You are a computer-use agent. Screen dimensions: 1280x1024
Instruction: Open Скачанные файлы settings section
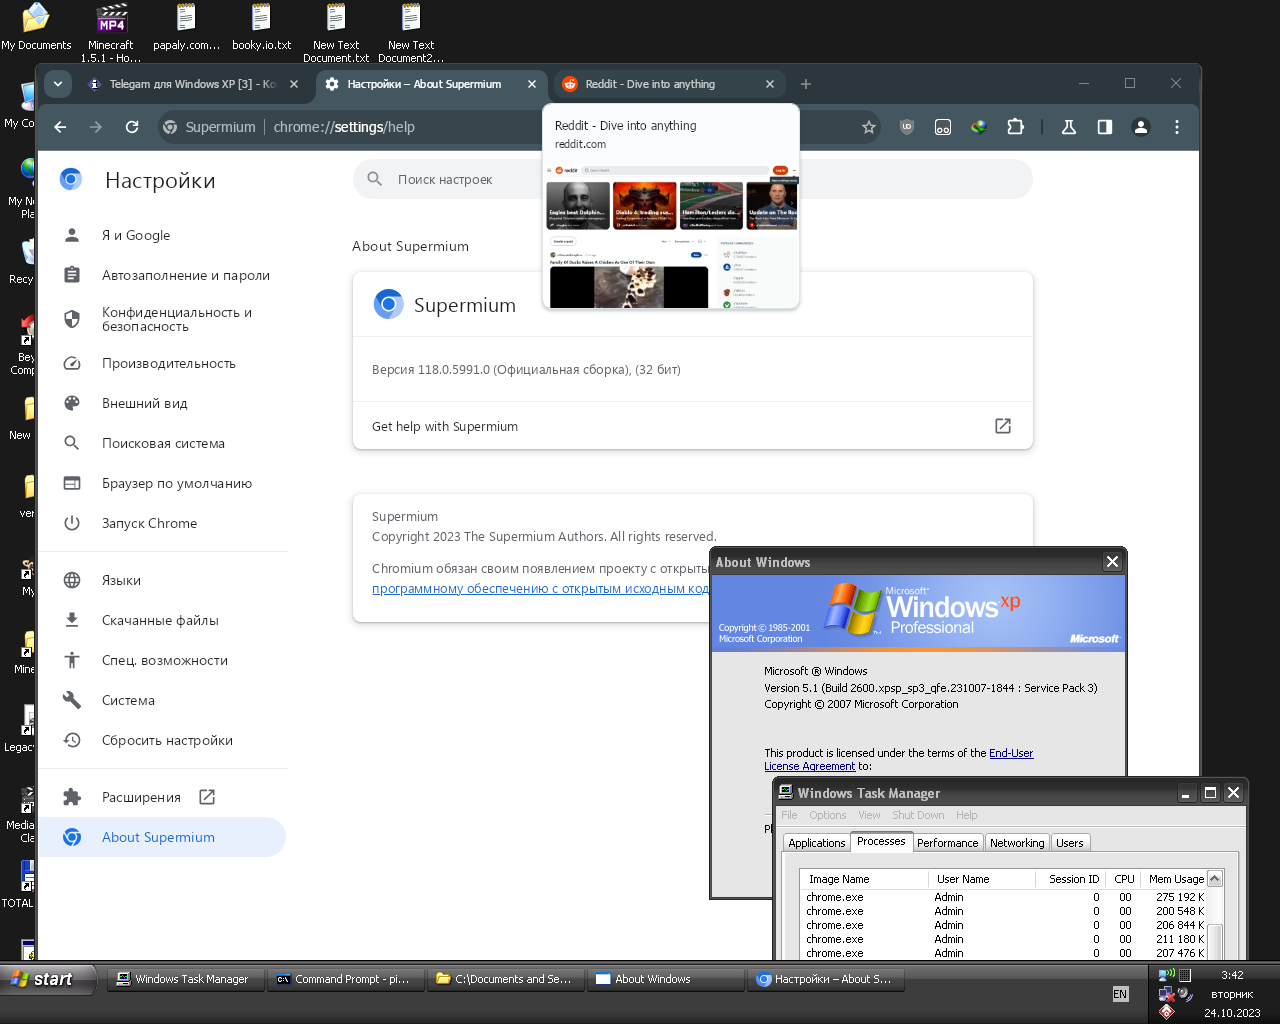click(162, 620)
